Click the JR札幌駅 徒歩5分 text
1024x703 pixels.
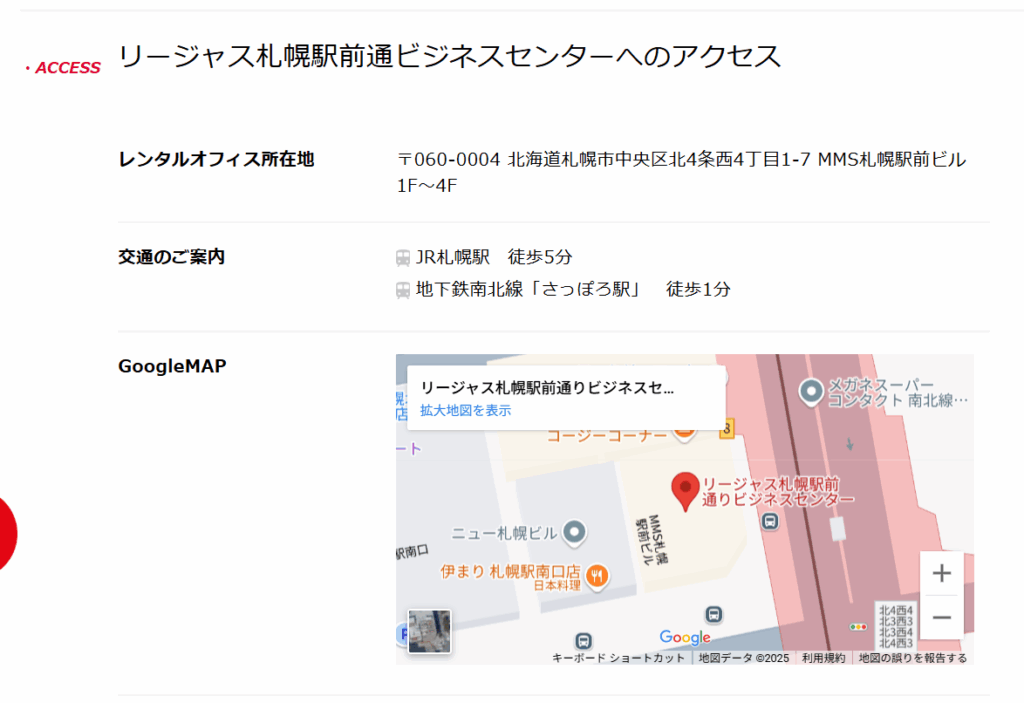[x=494, y=257]
